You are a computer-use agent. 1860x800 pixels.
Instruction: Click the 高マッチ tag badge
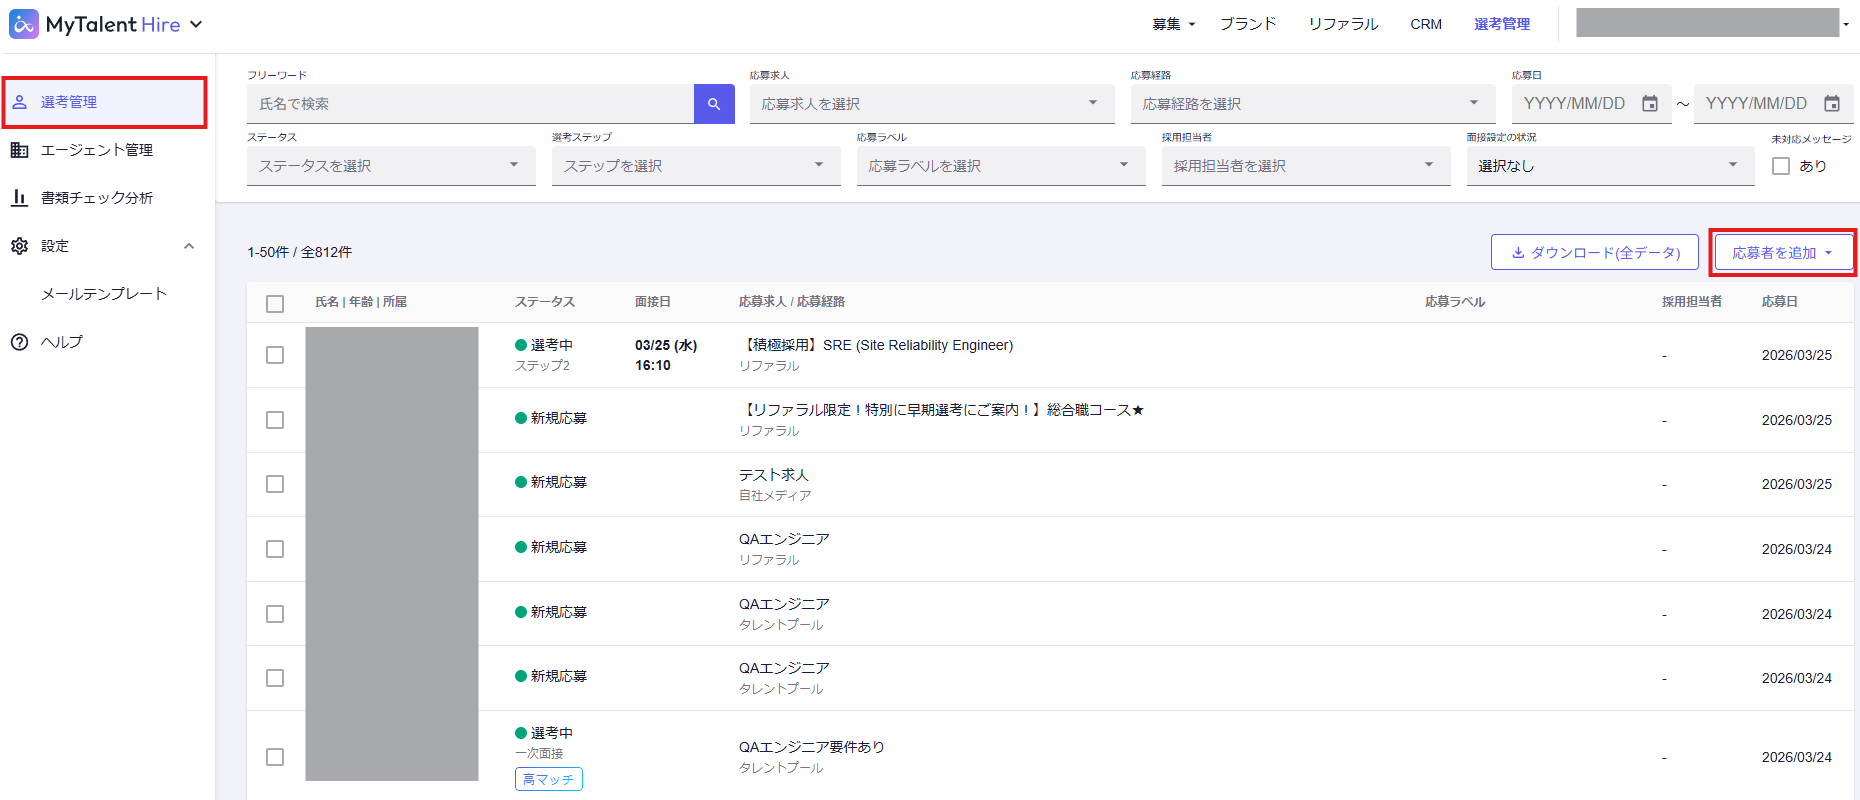click(548, 779)
